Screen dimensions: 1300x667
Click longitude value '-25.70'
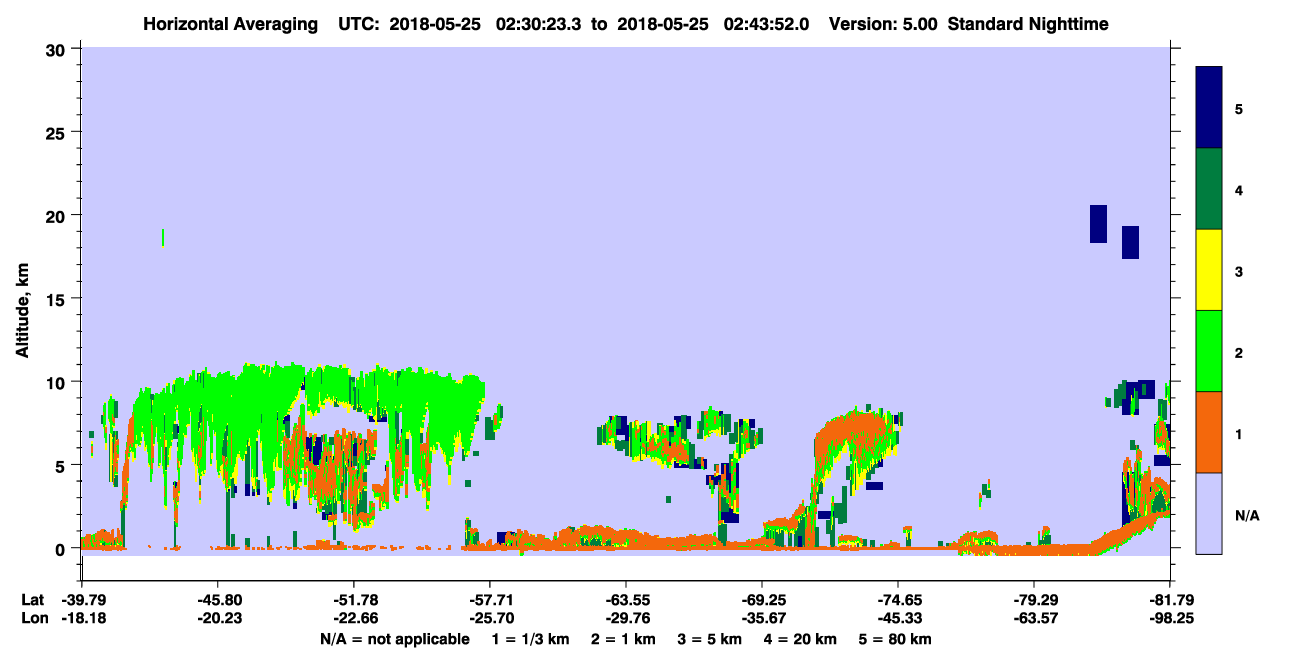click(490, 619)
